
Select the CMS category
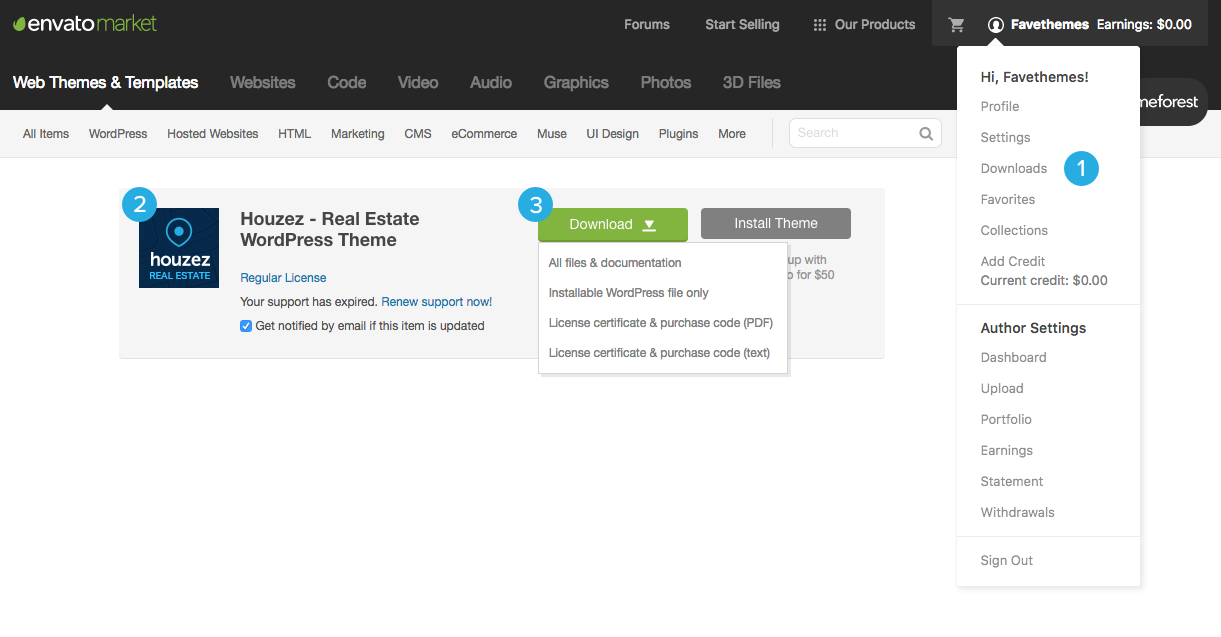(418, 134)
